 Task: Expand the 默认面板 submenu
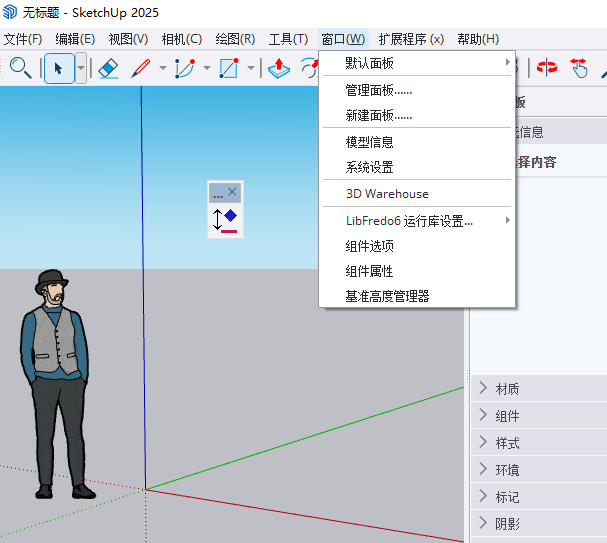coord(417,63)
